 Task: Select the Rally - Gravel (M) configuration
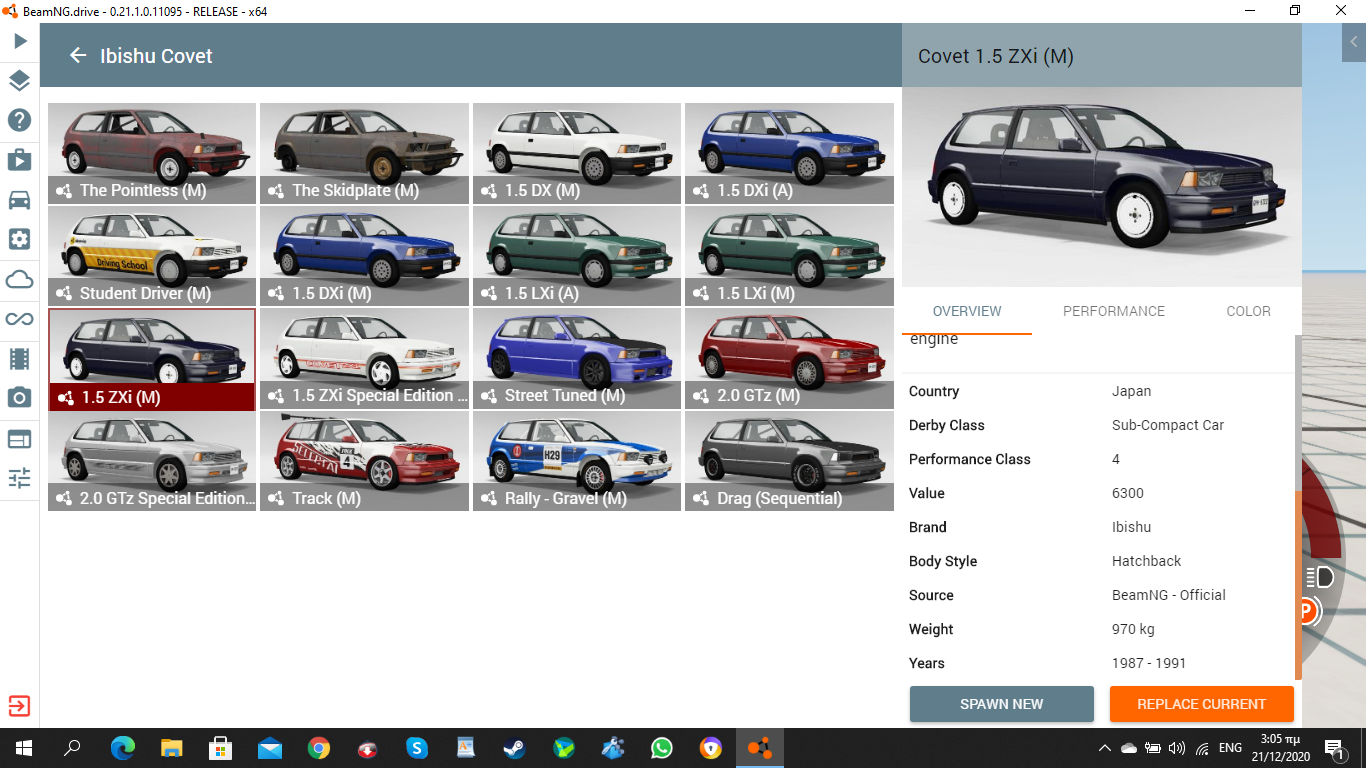click(577, 461)
